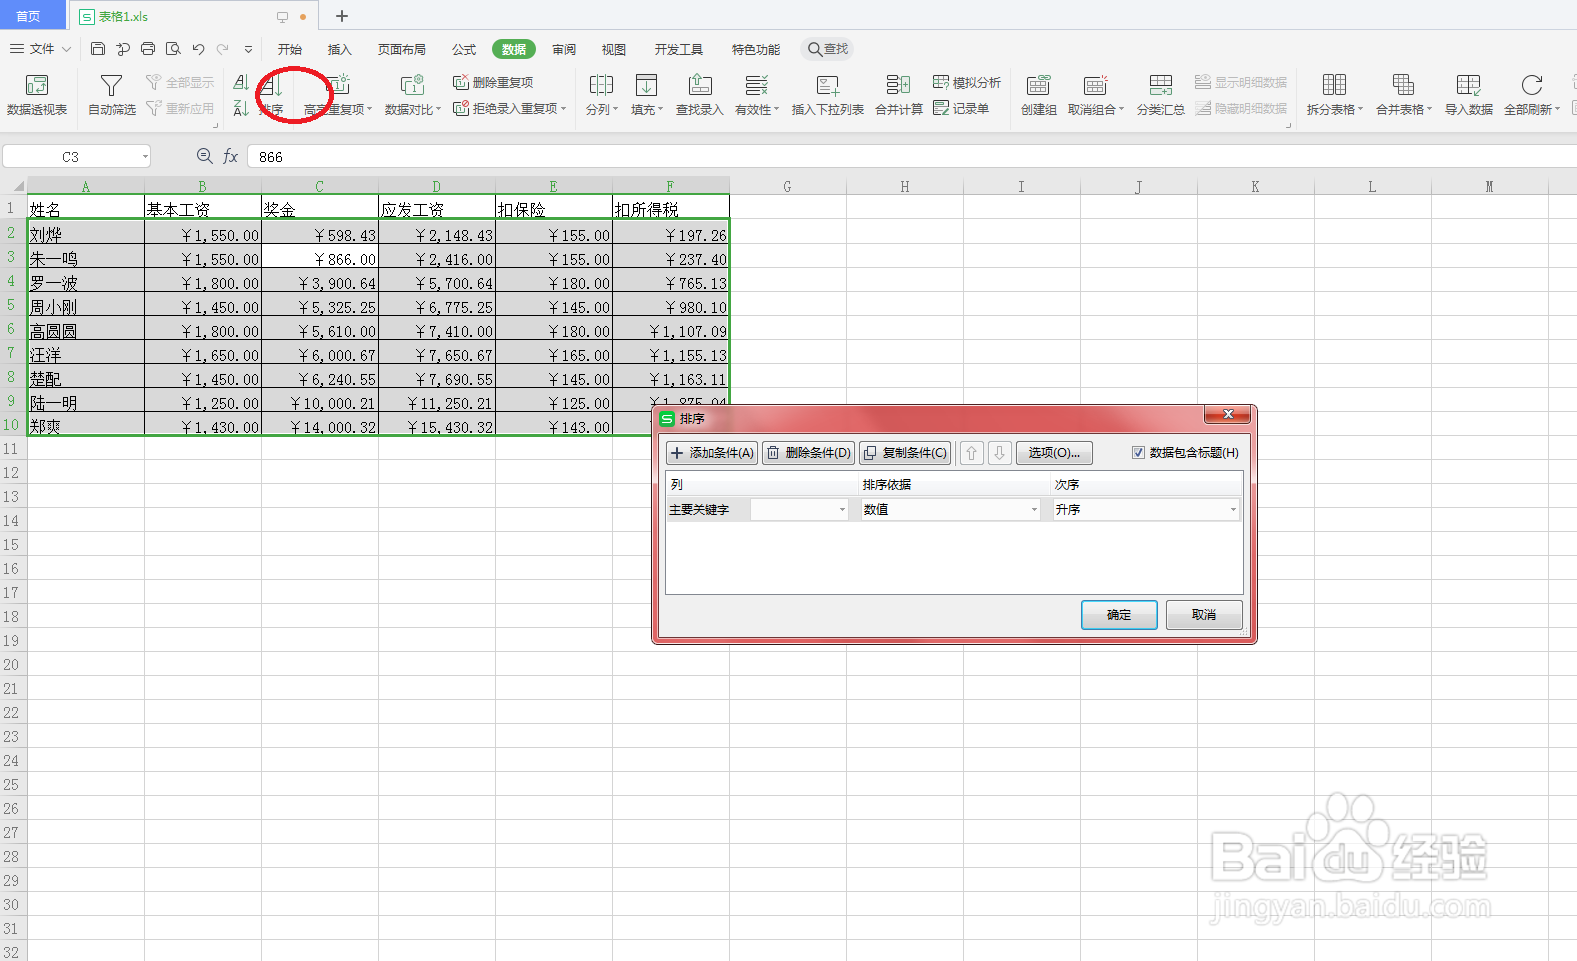Open 拆分表格 split table tool
The width and height of the screenshot is (1577, 961).
pyautogui.click(x=1335, y=95)
